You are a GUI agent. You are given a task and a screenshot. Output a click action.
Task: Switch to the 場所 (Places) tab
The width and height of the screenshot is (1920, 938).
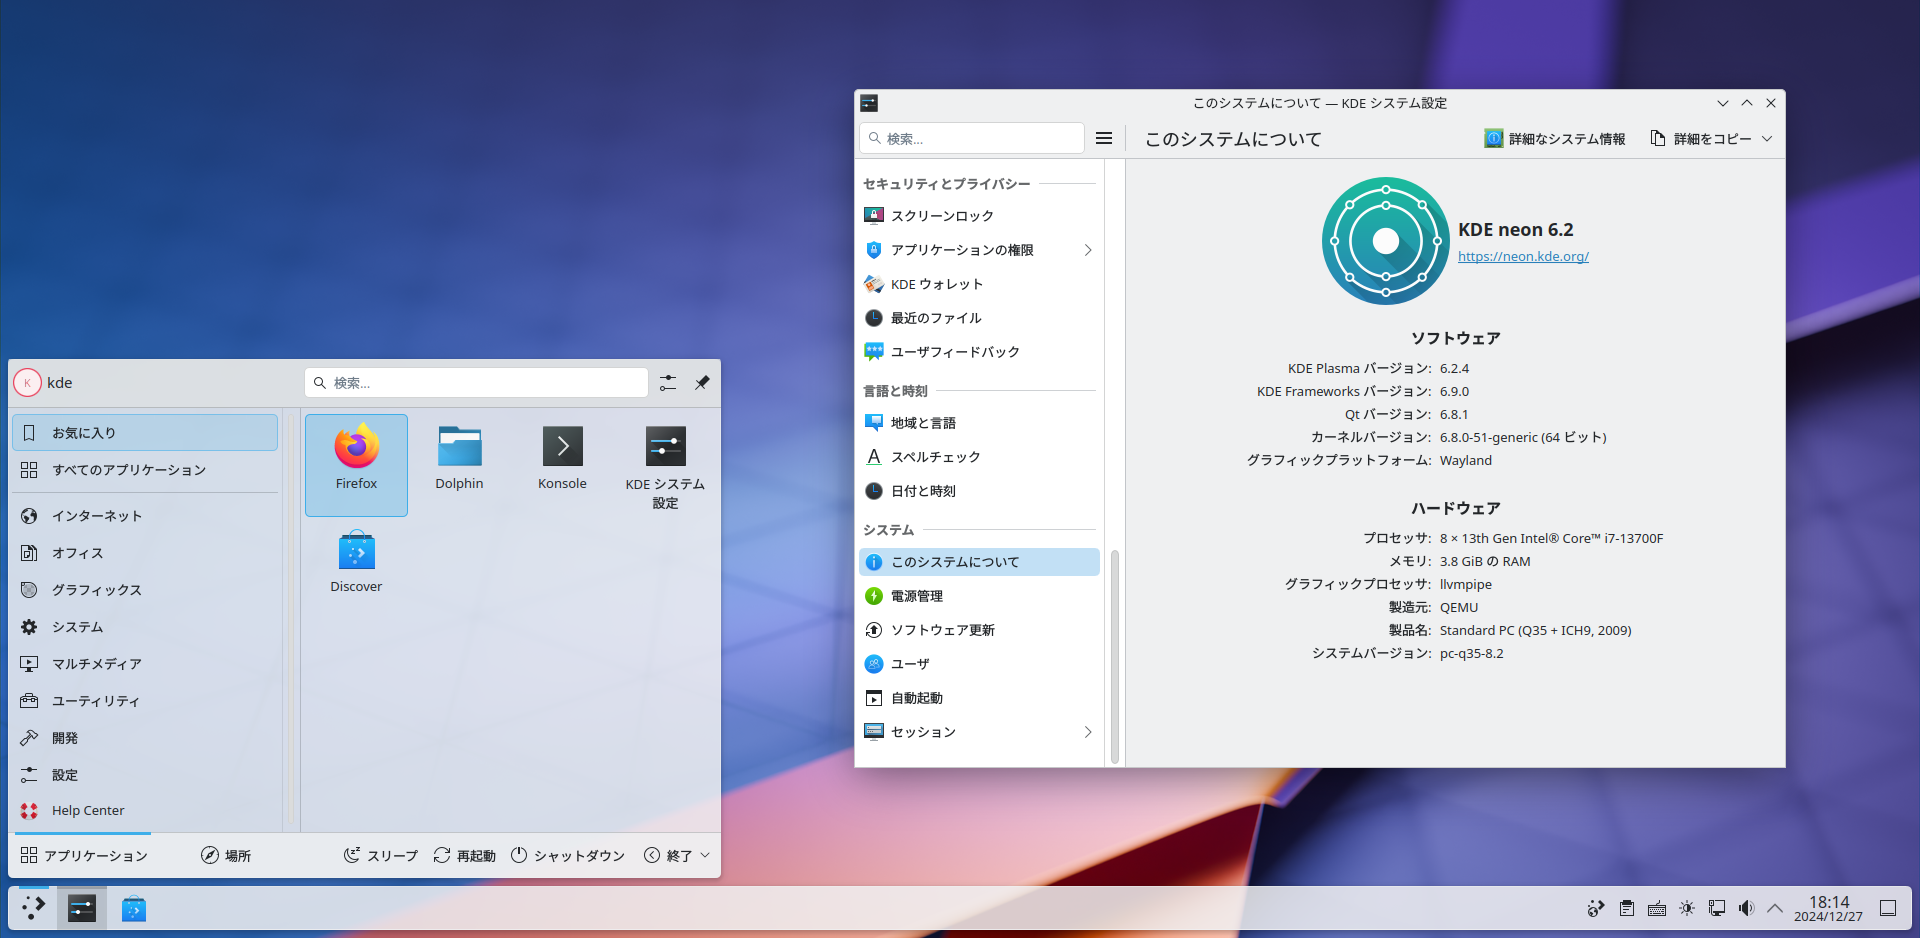[x=226, y=855]
